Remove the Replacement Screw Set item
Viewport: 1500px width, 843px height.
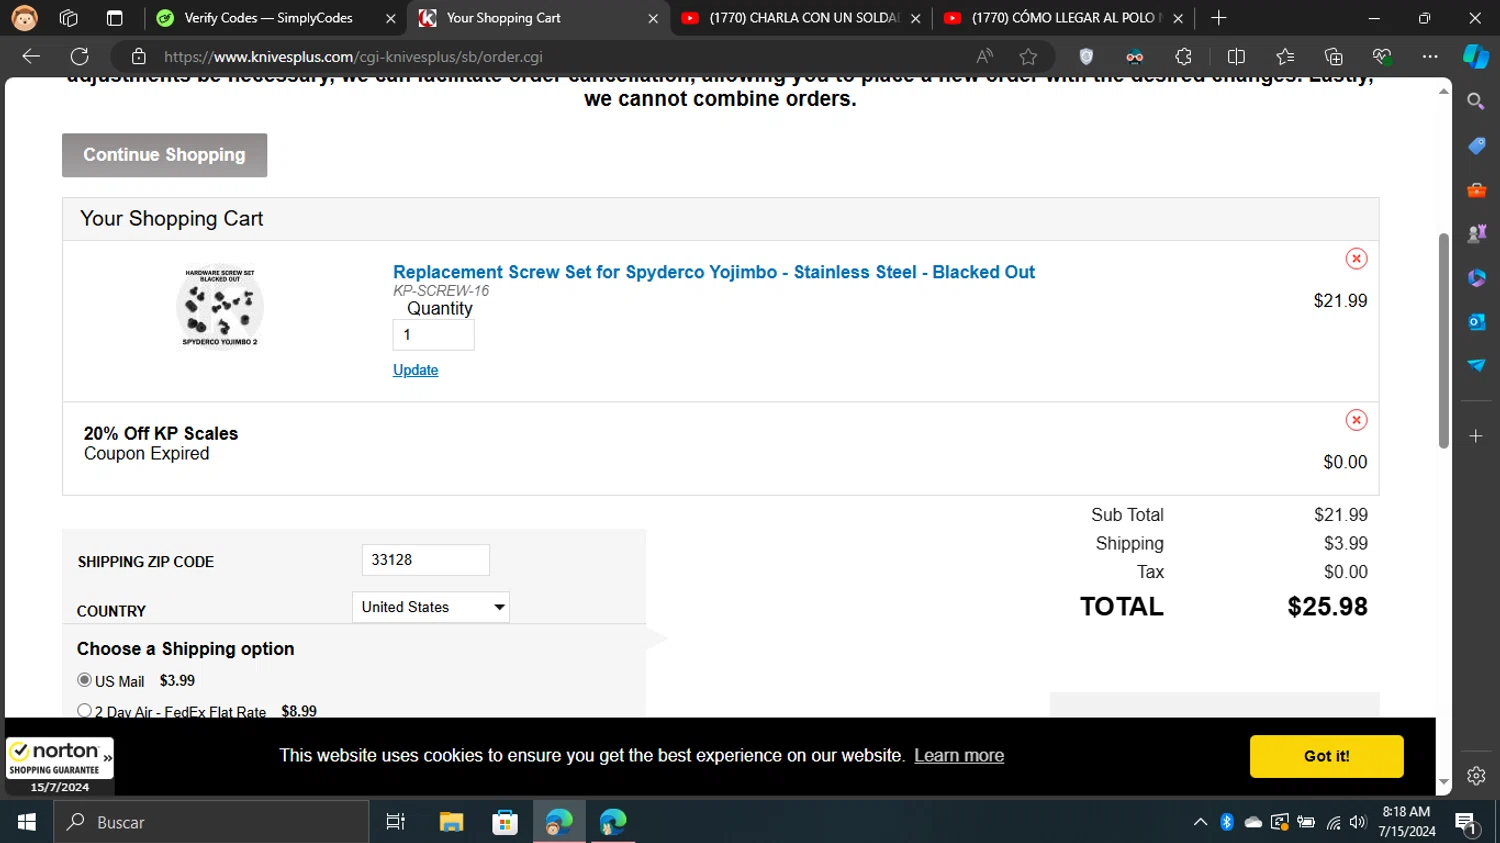pyautogui.click(x=1356, y=259)
